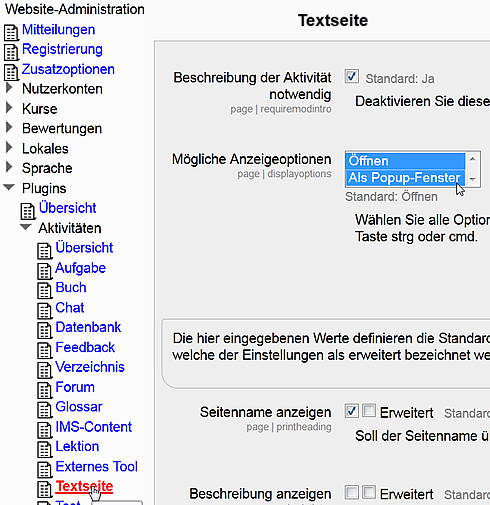Click the page icon beside Zusatzoptionen
Screen dimensions: 490x505
[x=11, y=72]
